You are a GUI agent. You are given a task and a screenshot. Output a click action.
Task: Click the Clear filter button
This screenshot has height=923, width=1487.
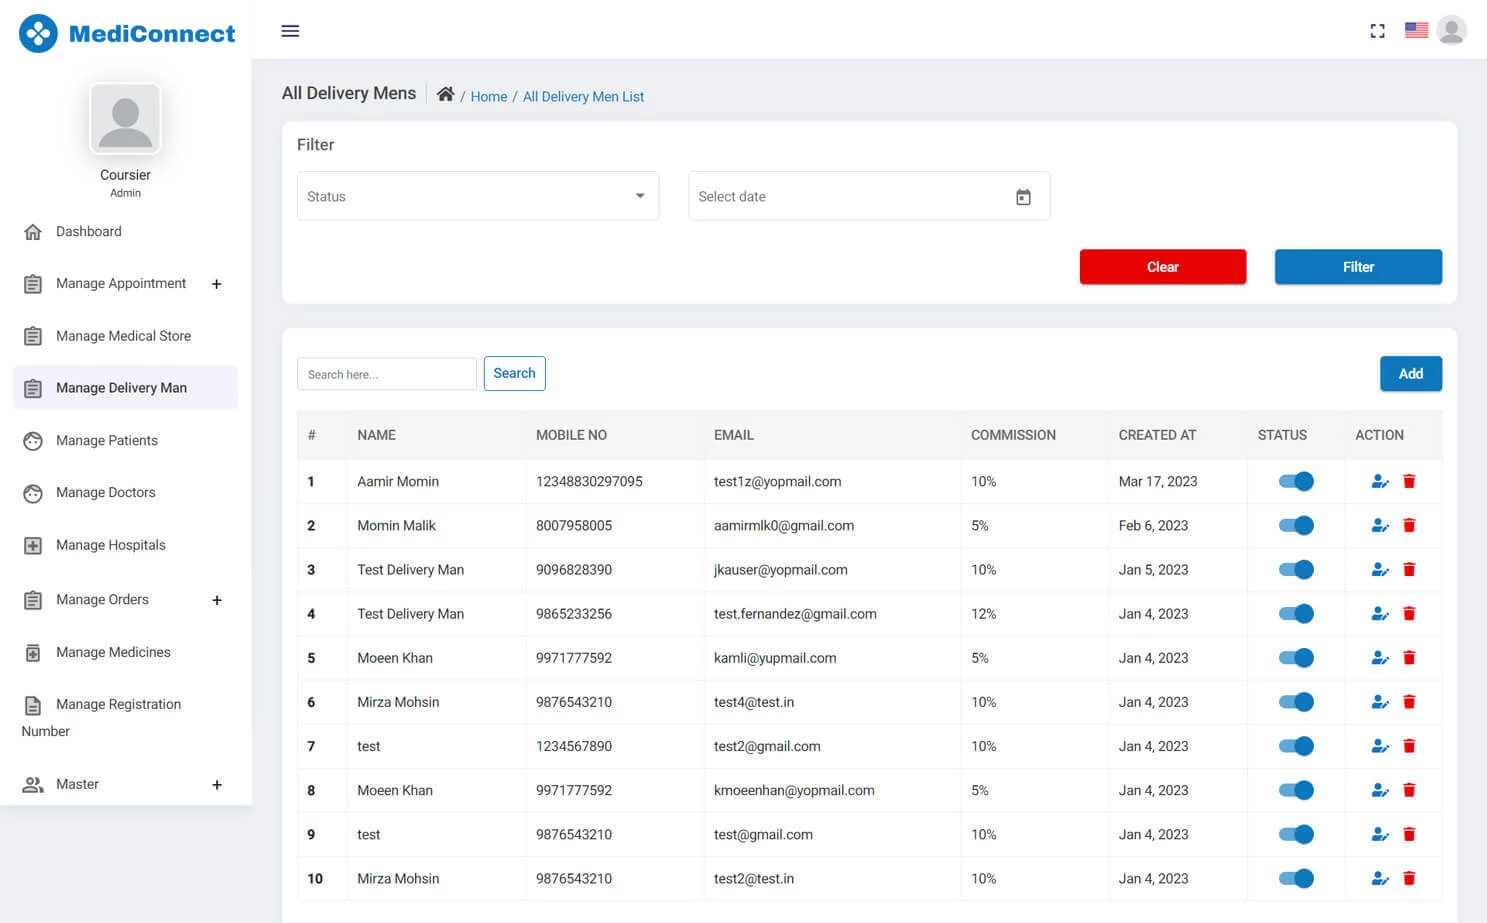pos(1162,267)
